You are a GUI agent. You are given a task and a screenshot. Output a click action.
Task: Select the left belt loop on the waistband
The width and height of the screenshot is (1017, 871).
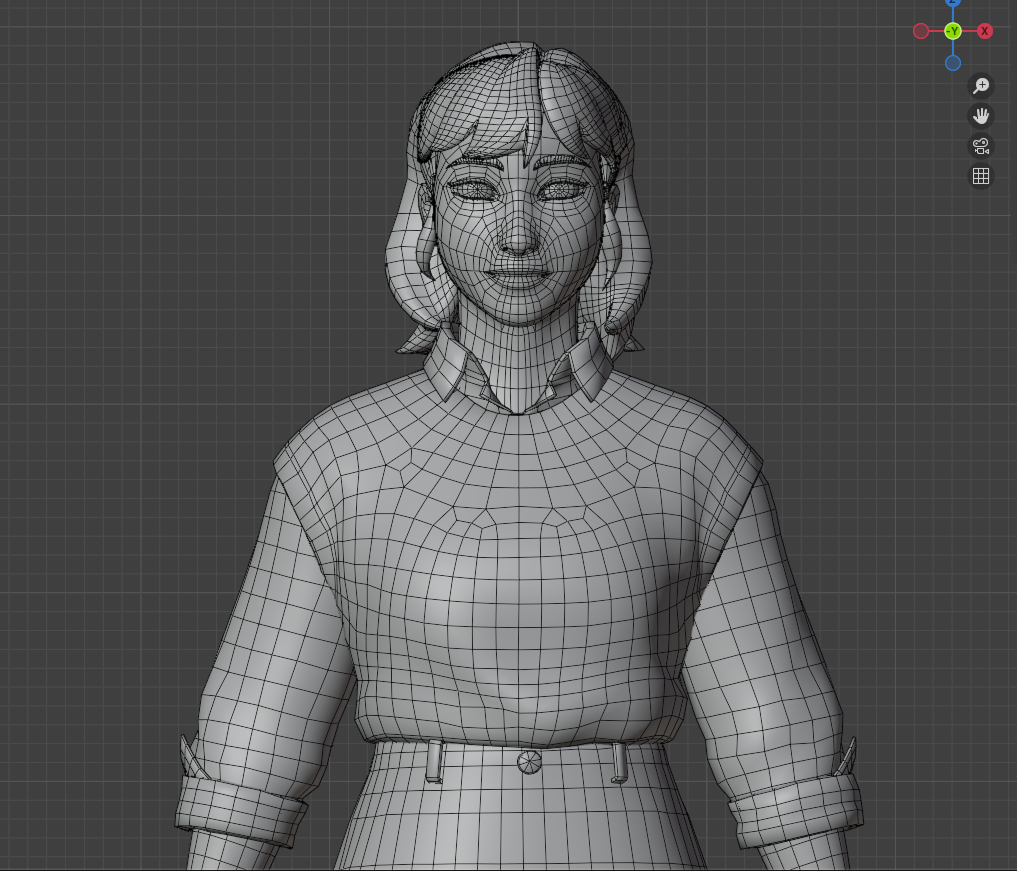tap(434, 762)
